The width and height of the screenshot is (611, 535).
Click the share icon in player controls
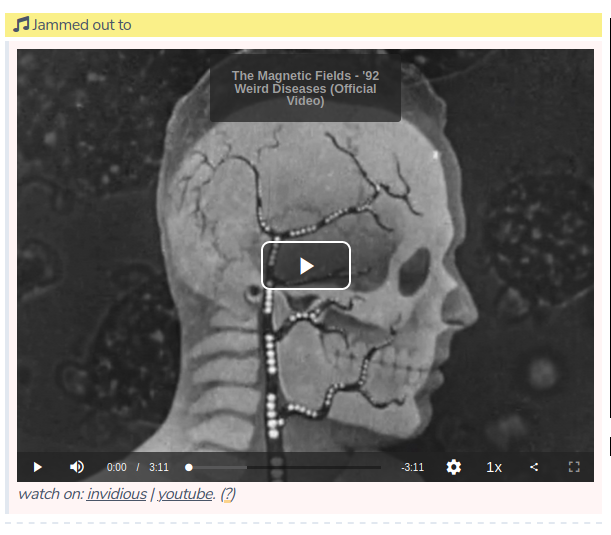pyautogui.click(x=534, y=467)
